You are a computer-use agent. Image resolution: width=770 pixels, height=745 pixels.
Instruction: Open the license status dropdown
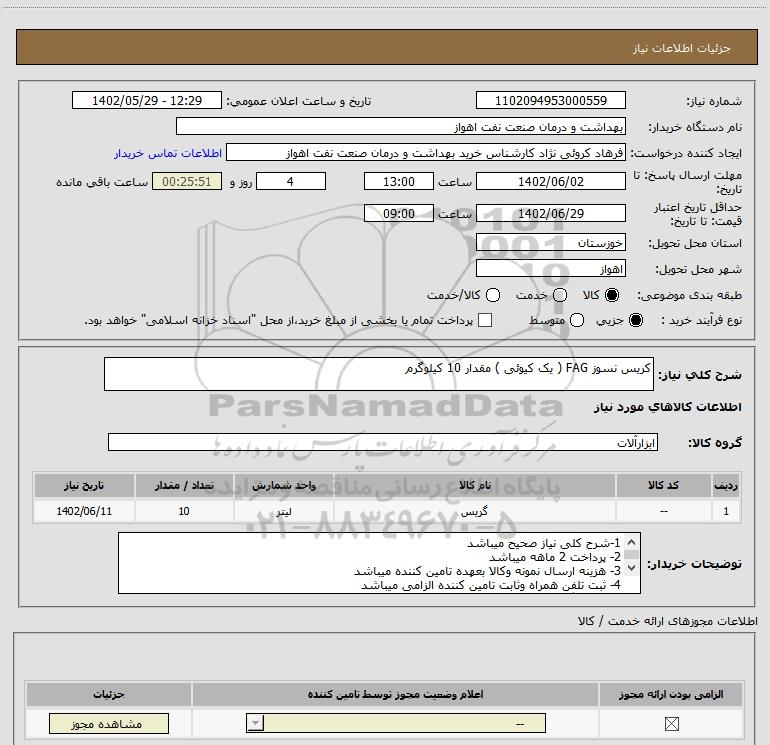(x=395, y=723)
